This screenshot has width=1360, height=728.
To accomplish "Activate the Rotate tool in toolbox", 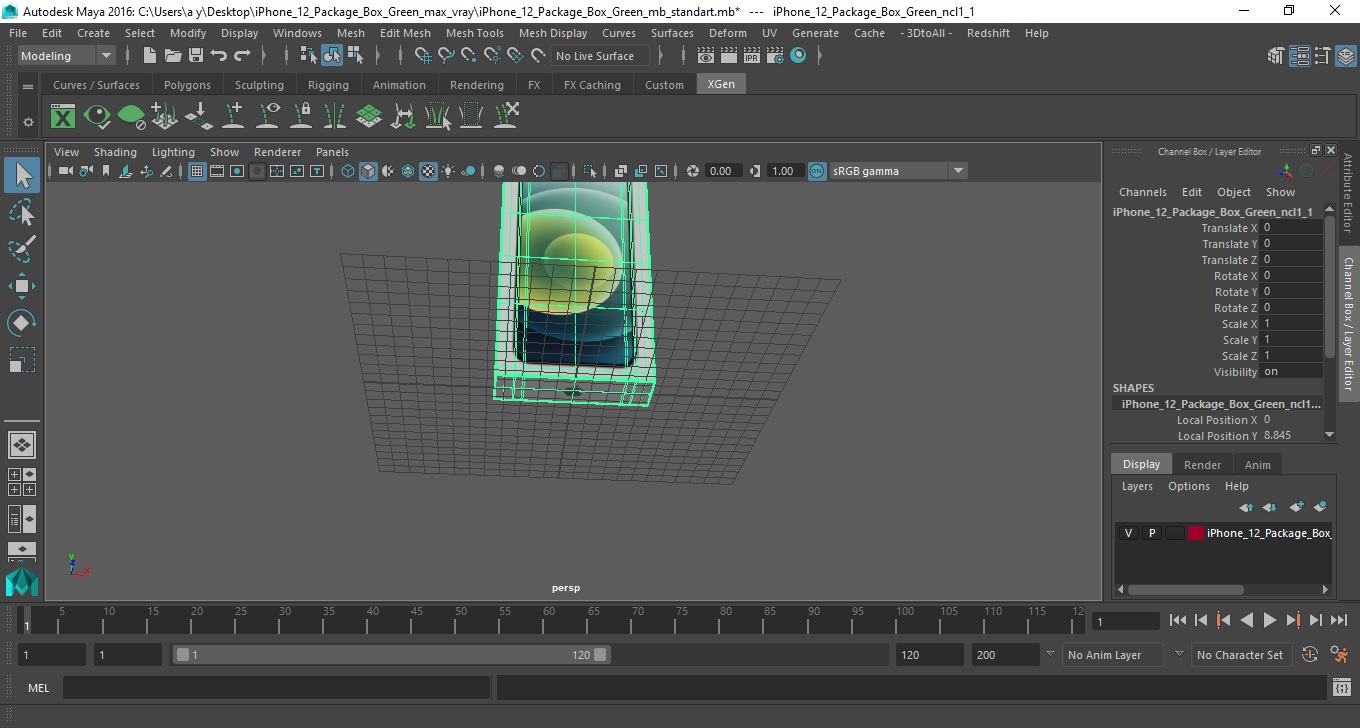I will pos(22,322).
